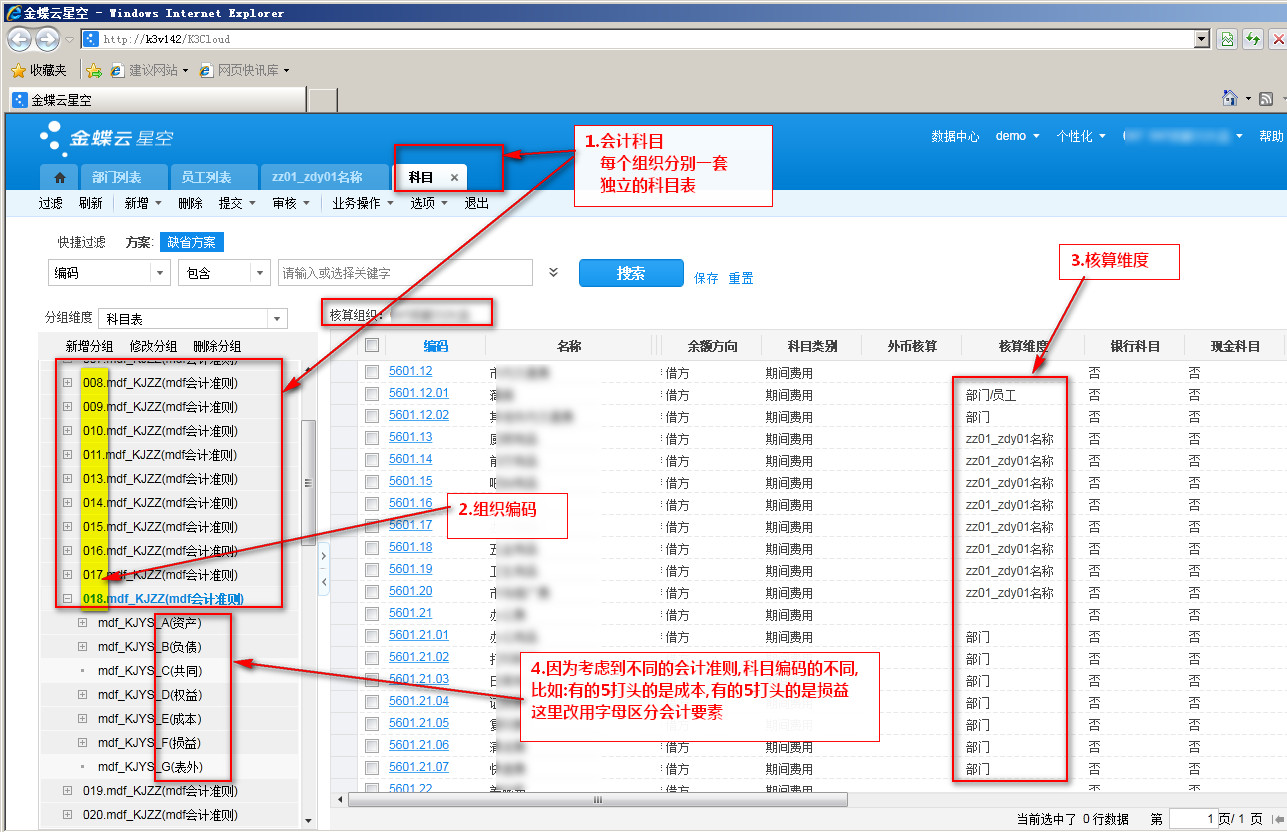This screenshot has width=1287, height=832.
Task: Click the horizontal scrollbar of the grid
Action: pos(597,800)
